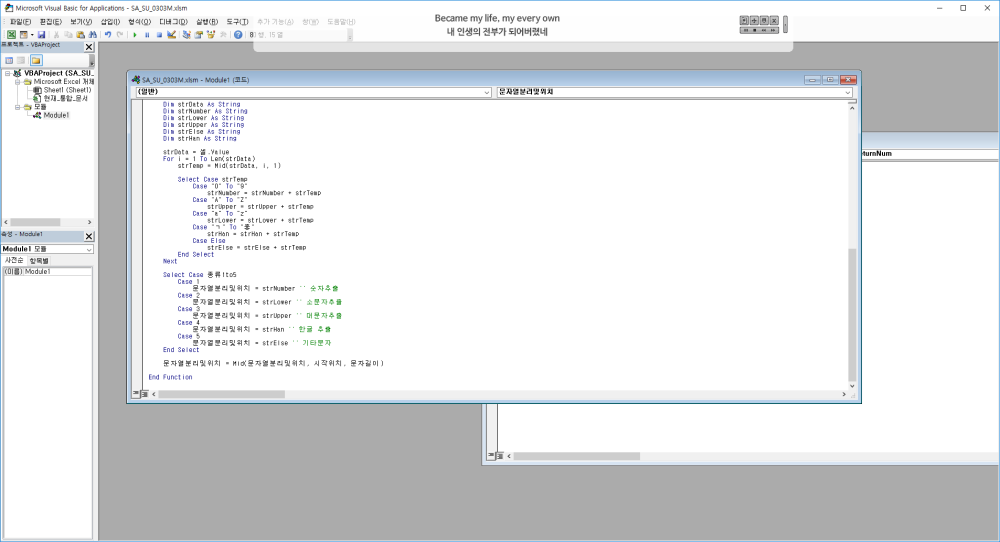This screenshot has height=542, width=1000.
Task: Click the Design Mode toolbar icon
Action: coord(172,34)
